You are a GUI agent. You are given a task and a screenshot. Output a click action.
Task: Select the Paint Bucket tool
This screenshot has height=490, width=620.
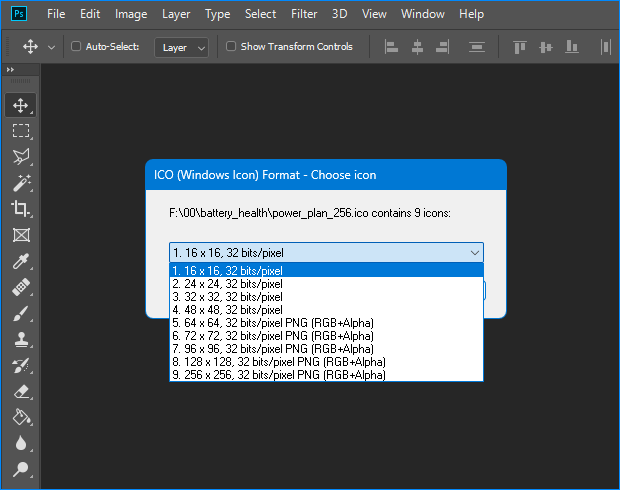click(x=21, y=417)
